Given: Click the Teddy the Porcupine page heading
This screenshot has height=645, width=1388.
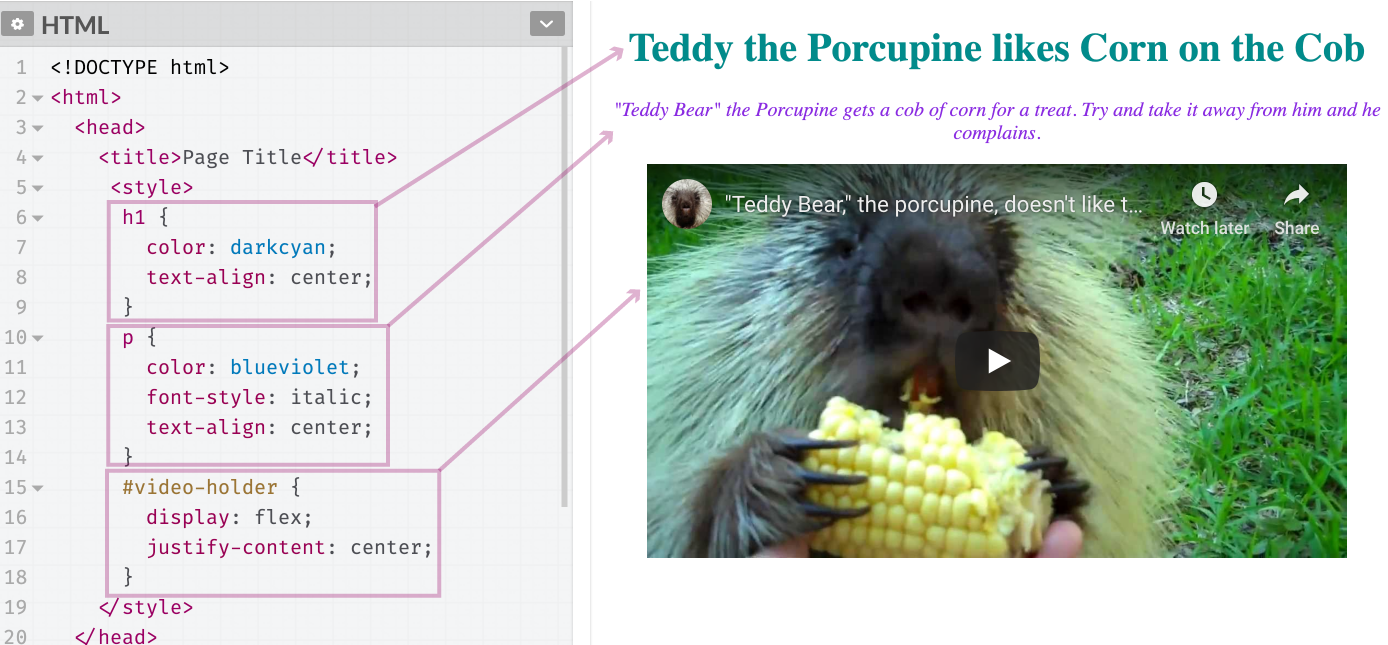Looking at the screenshot, I should click(x=996, y=47).
